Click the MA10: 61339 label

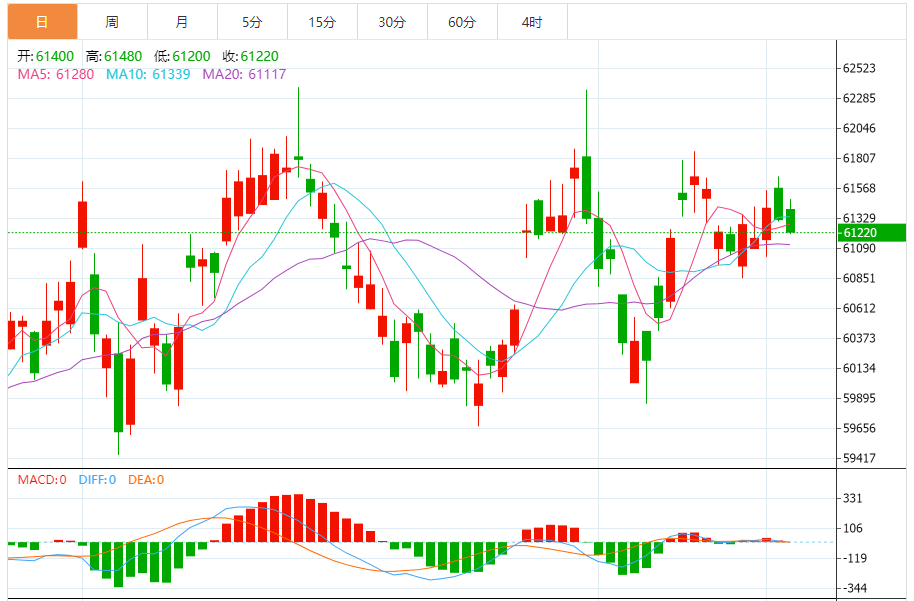[148, 74]
